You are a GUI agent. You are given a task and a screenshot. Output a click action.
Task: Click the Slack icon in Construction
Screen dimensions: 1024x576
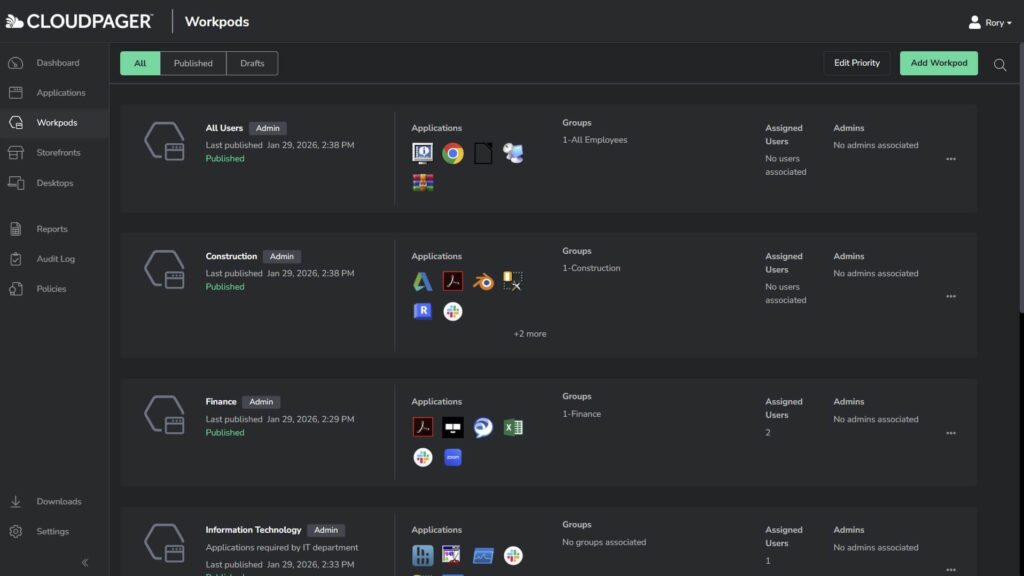453,311
